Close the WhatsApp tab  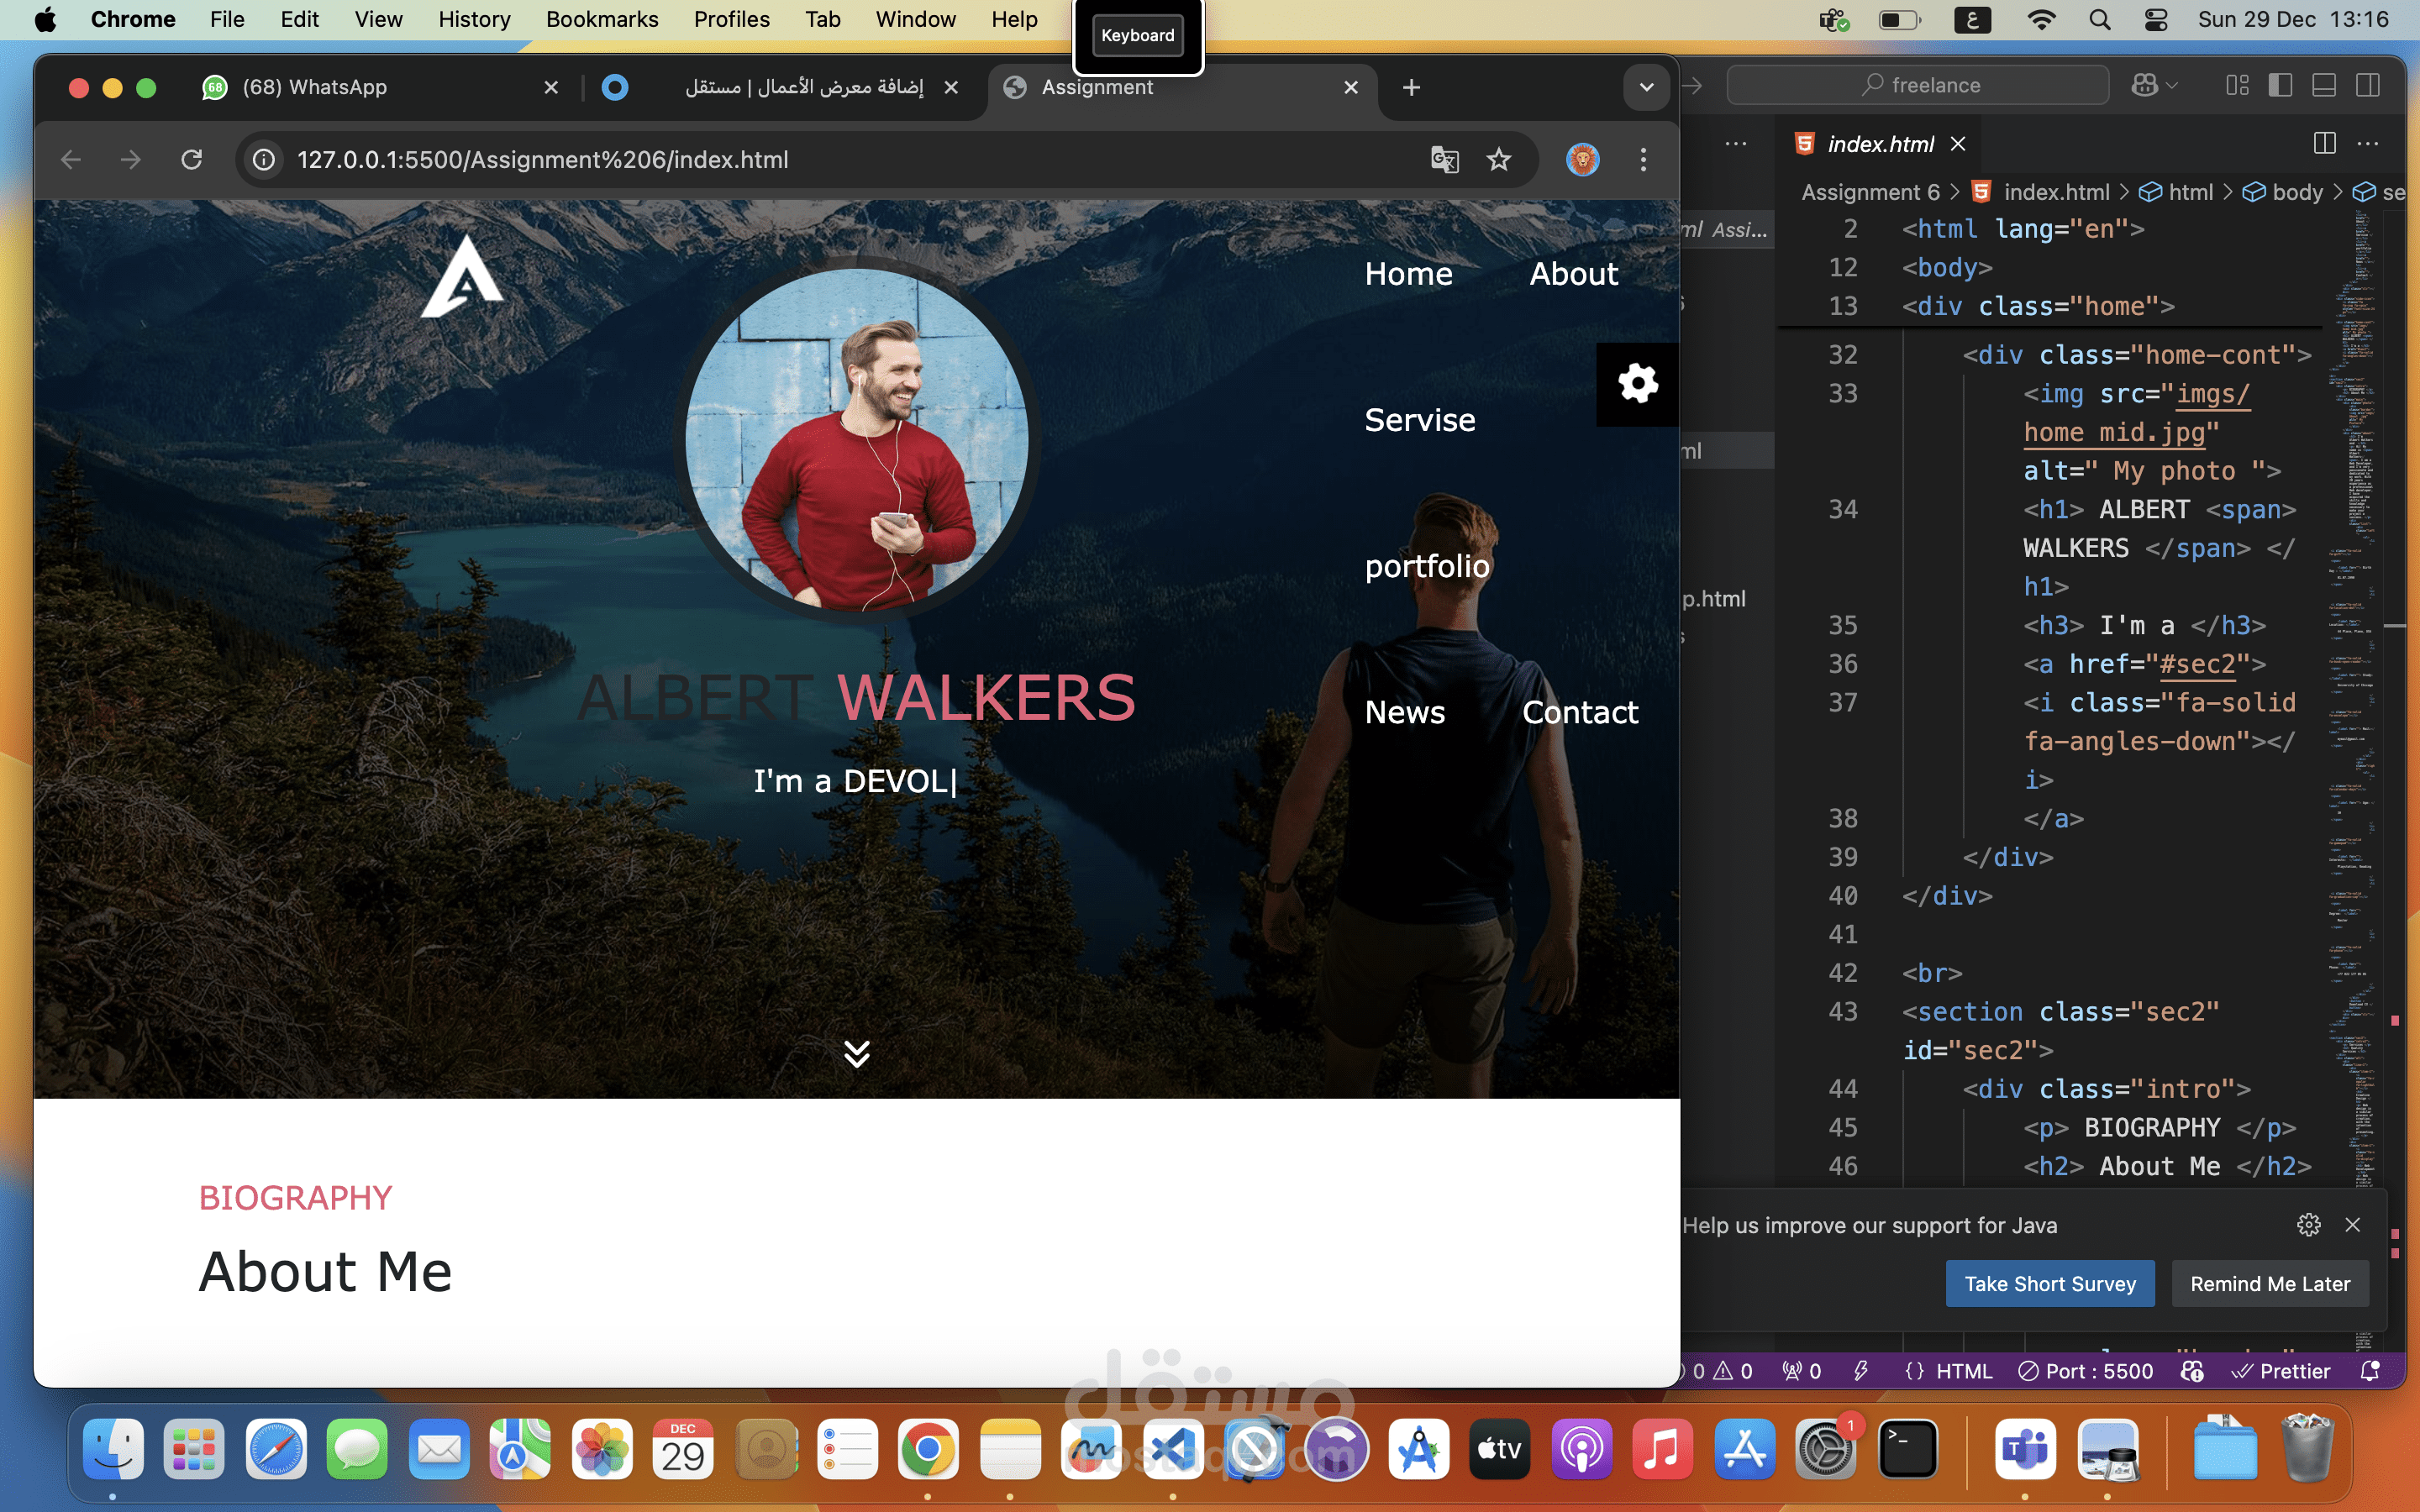[551, 88]
